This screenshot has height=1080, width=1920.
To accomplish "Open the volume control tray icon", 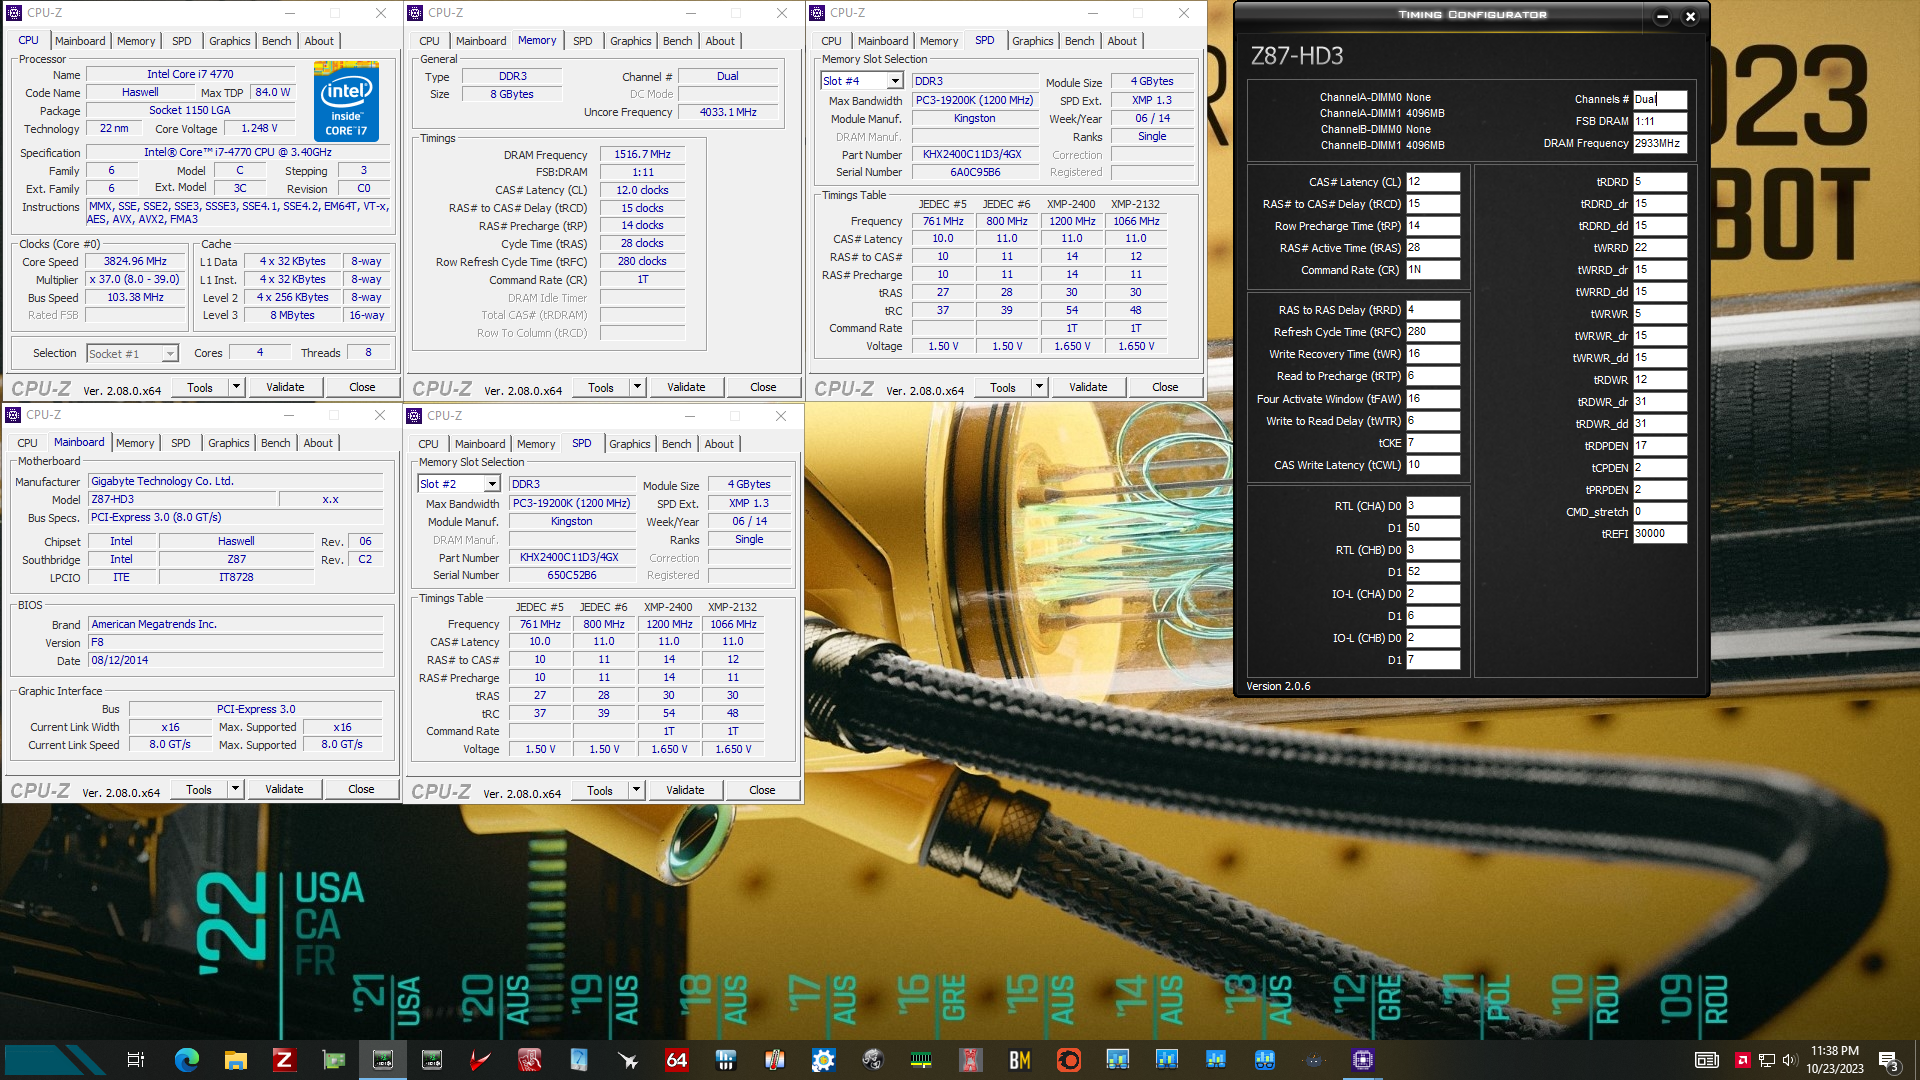I will click(x=1789, y=1060).
